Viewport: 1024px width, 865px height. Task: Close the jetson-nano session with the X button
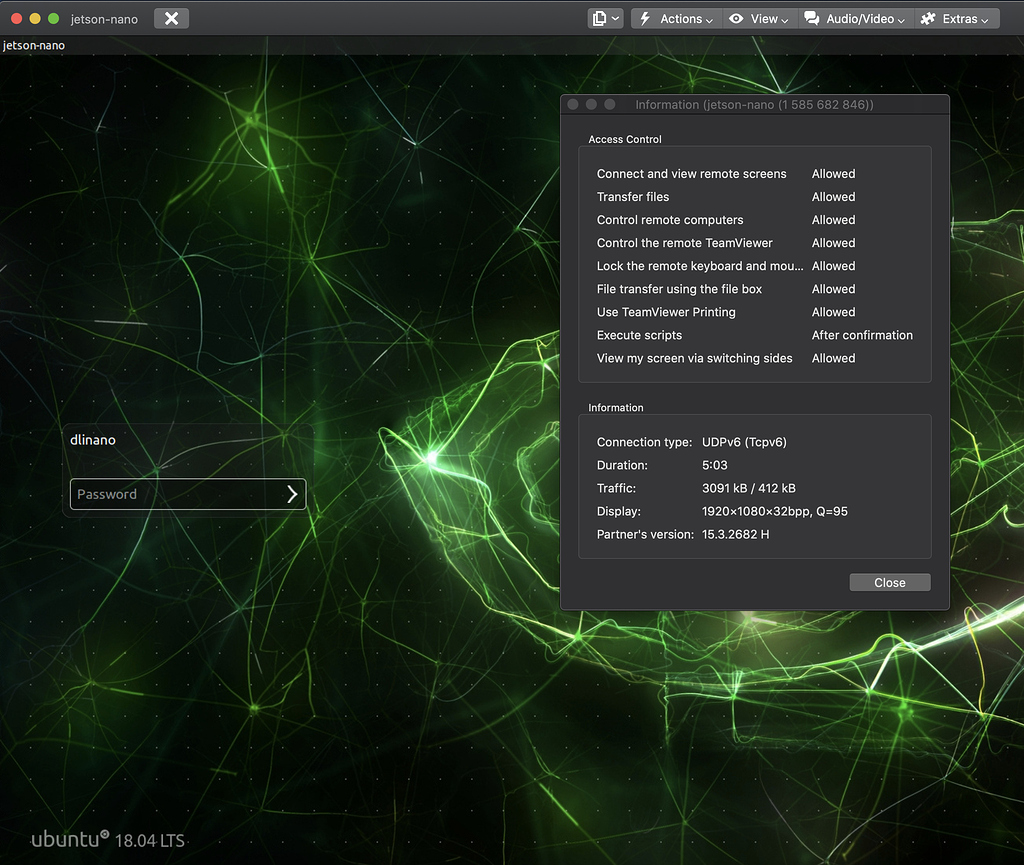coord(171,18)
